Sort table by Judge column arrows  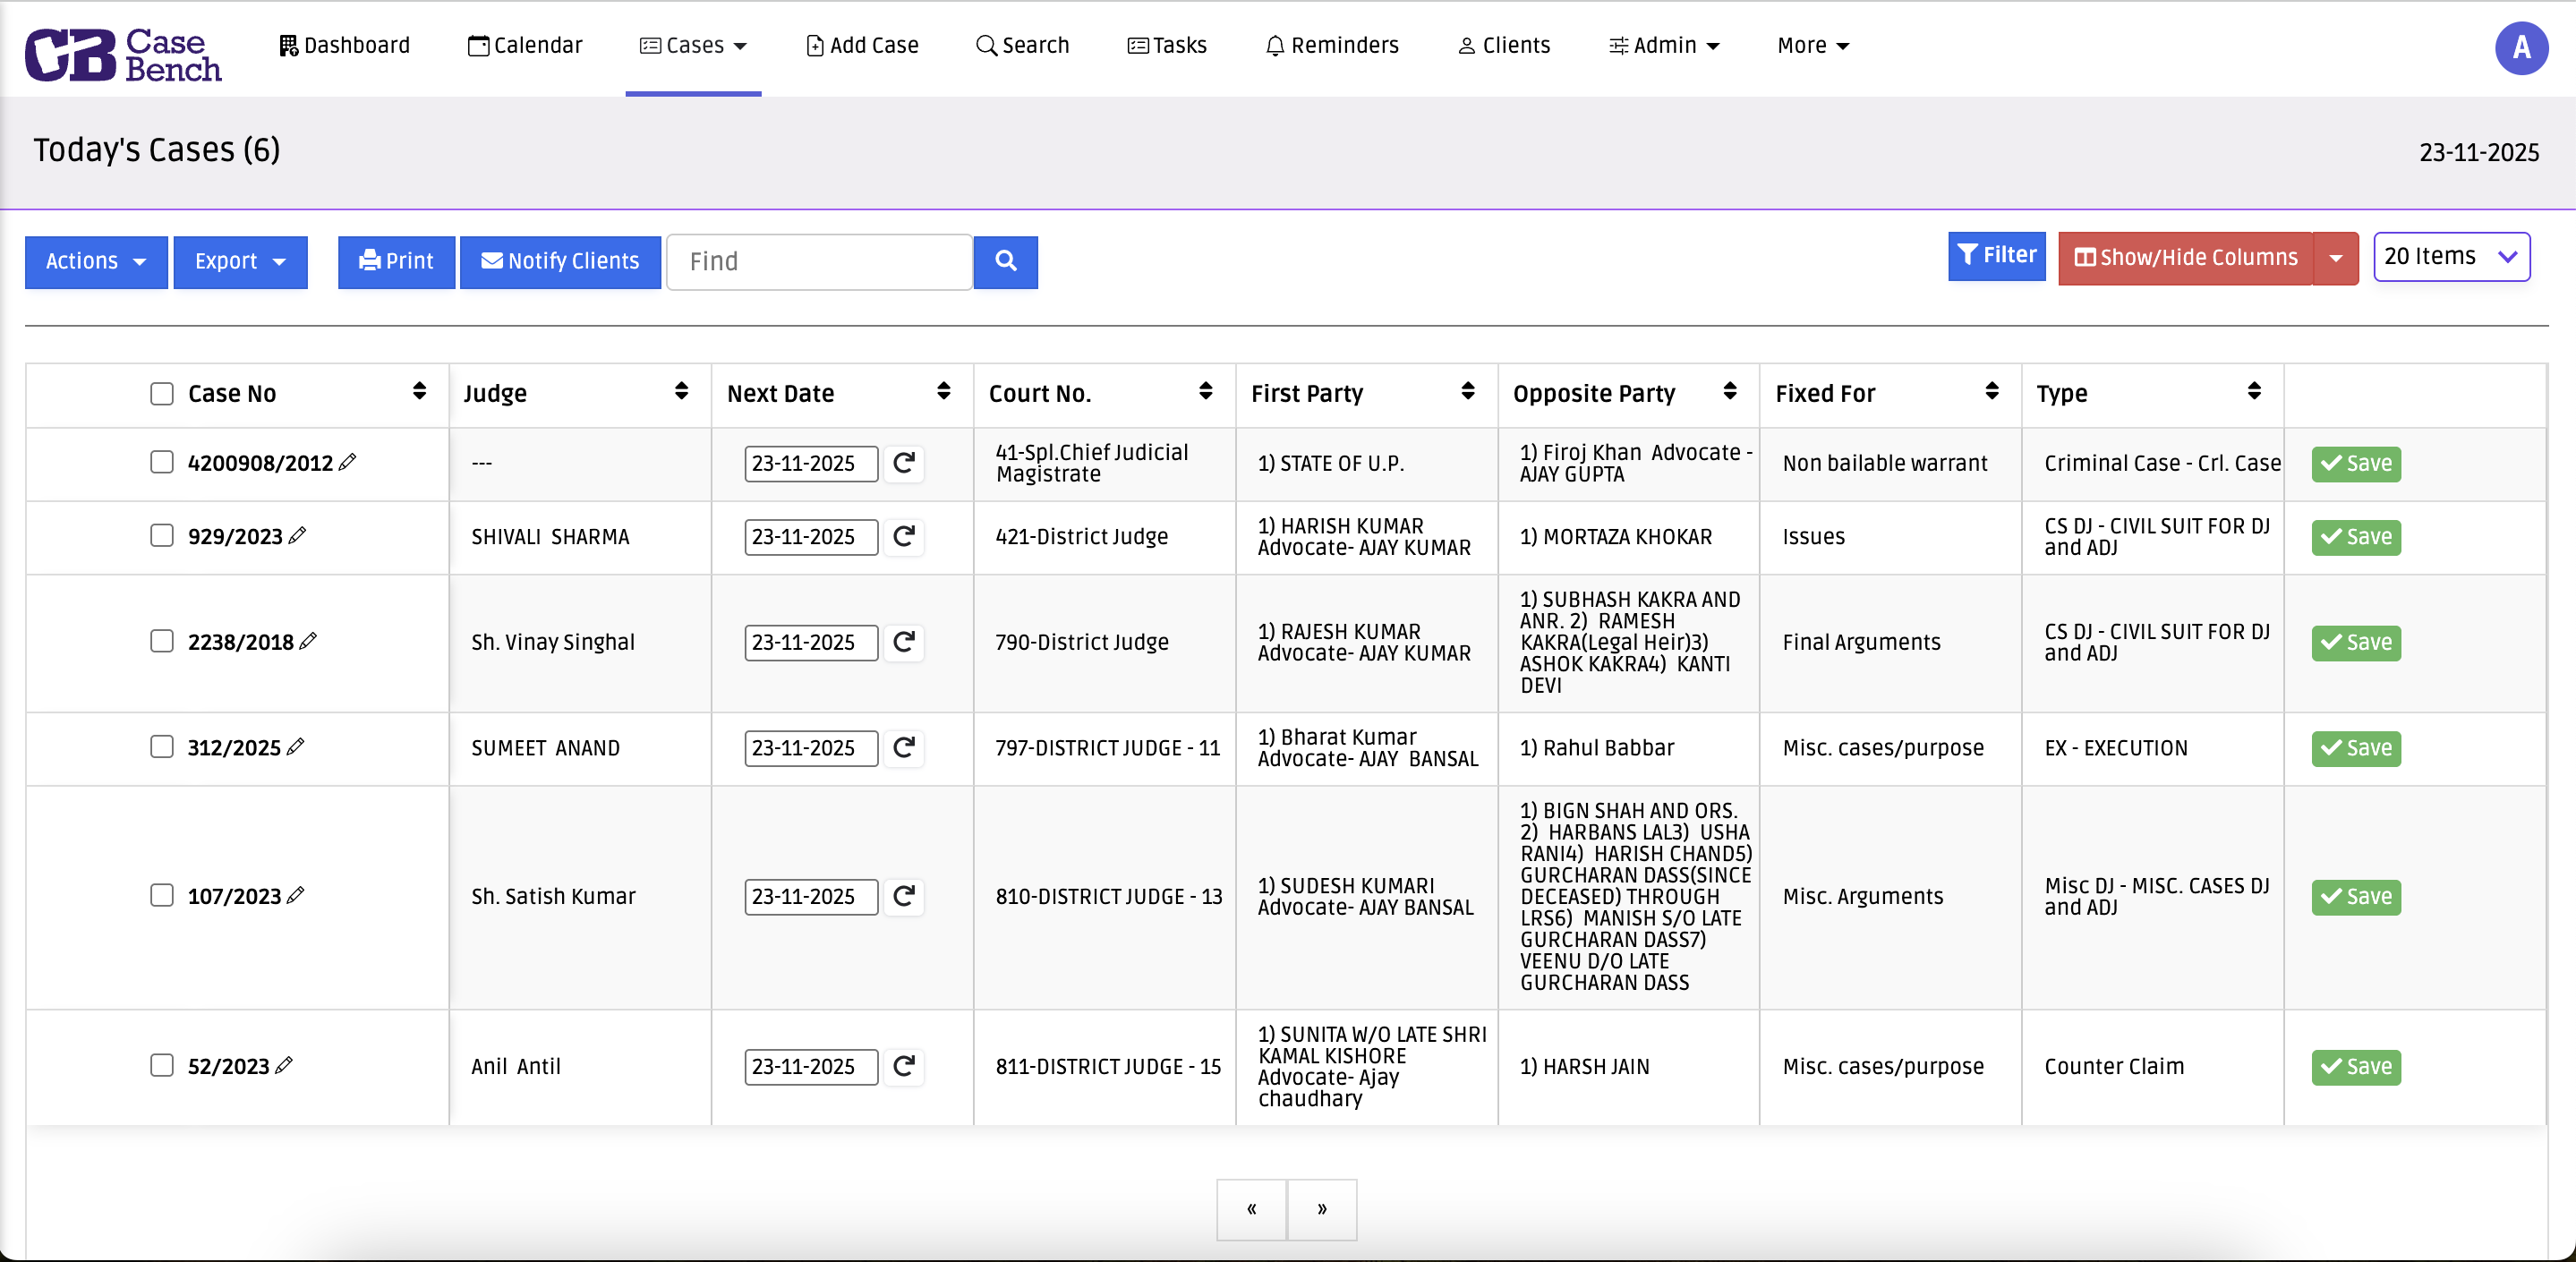(x=681, y=392)
